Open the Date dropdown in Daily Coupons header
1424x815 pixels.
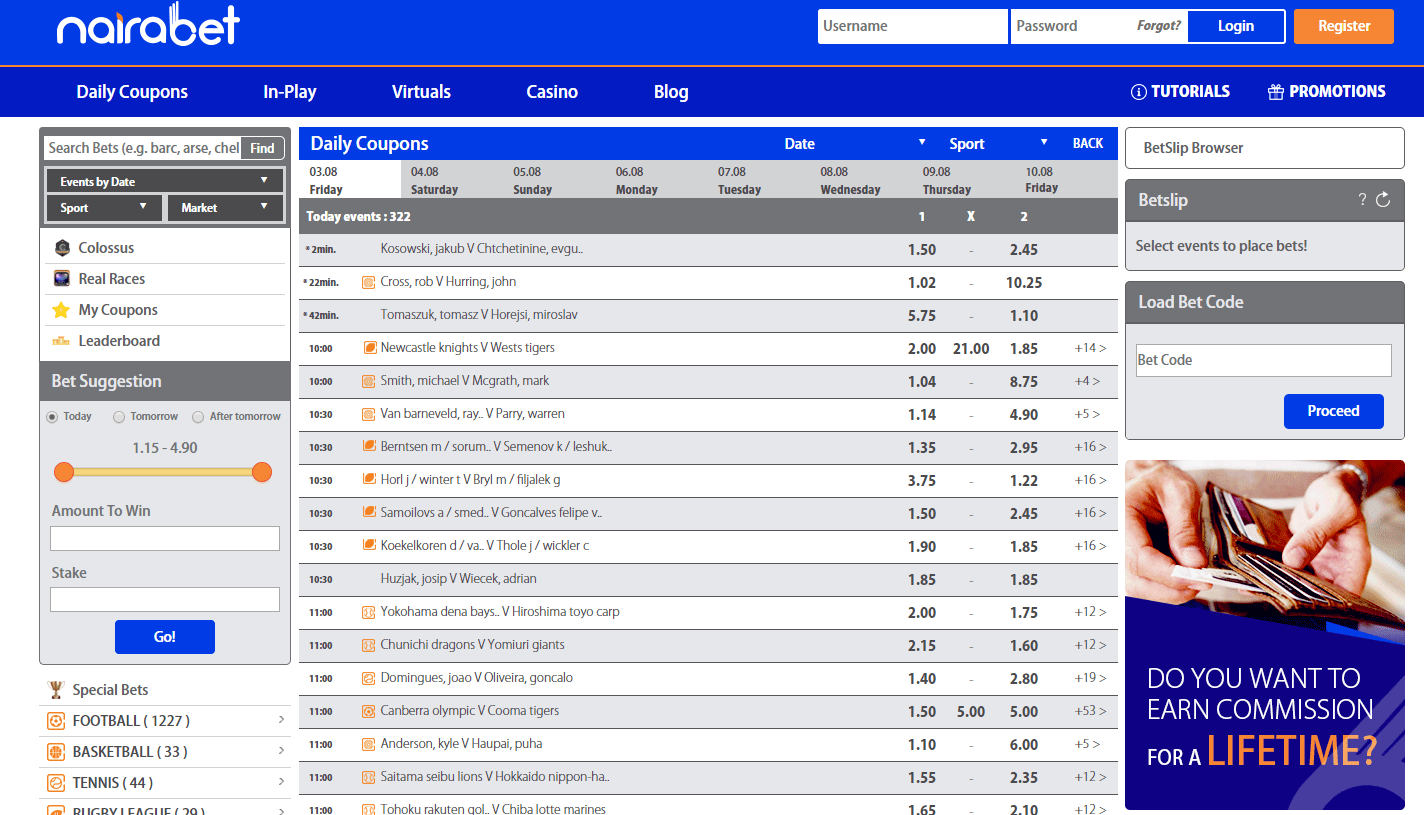[854, 143]
